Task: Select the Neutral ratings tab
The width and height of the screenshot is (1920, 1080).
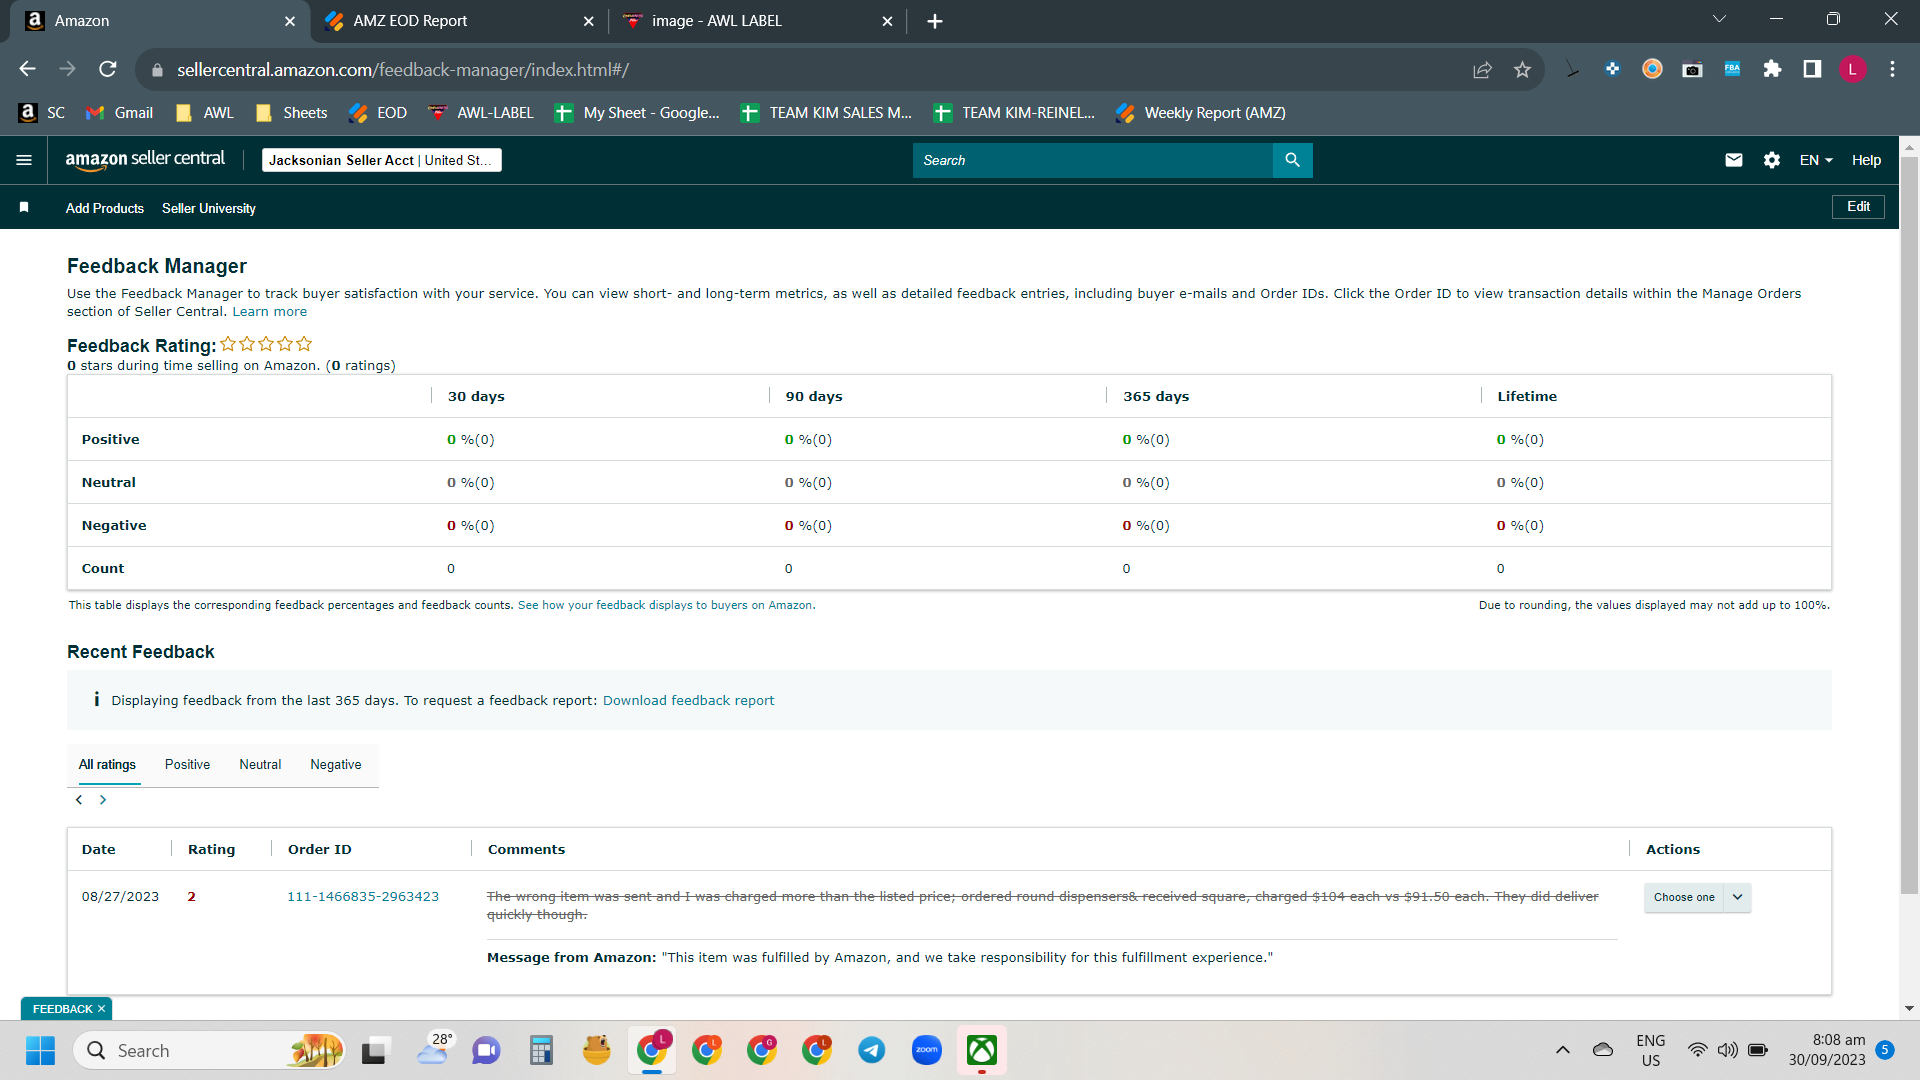Action: [260, 764]
